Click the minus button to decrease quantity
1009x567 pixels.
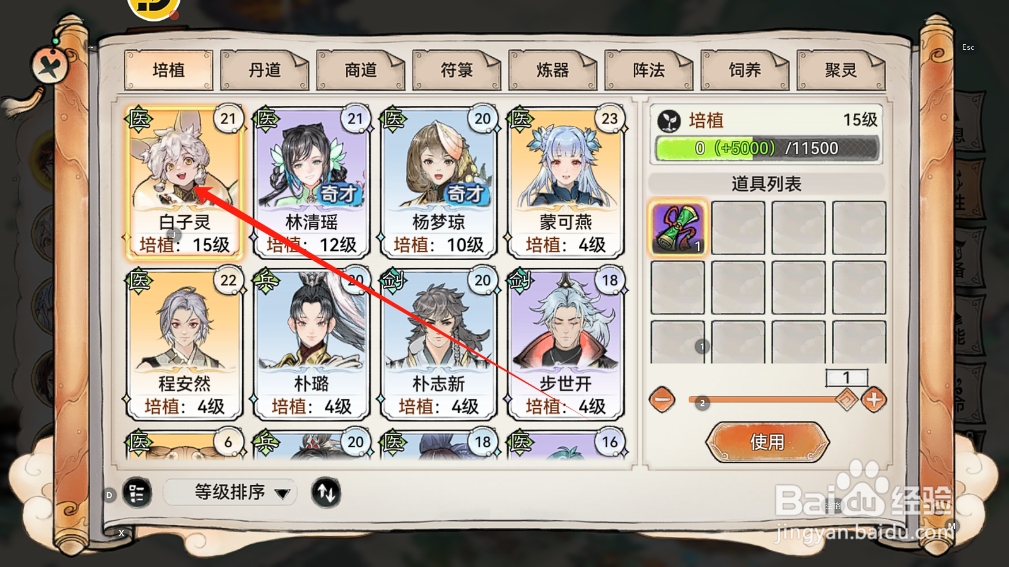[662, 400]
